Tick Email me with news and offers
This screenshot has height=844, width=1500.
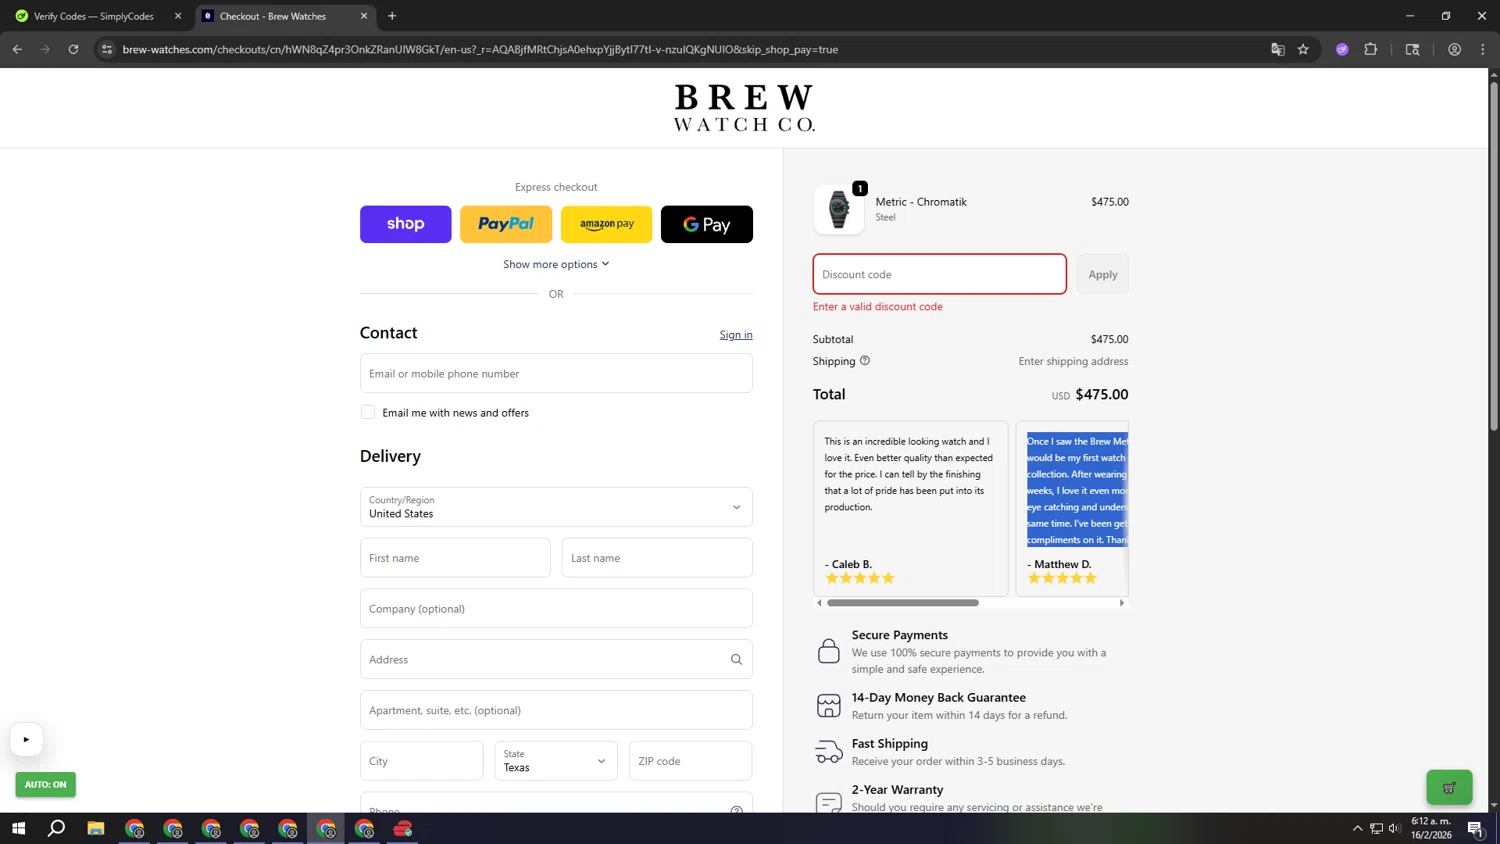[x=368, y=412]
